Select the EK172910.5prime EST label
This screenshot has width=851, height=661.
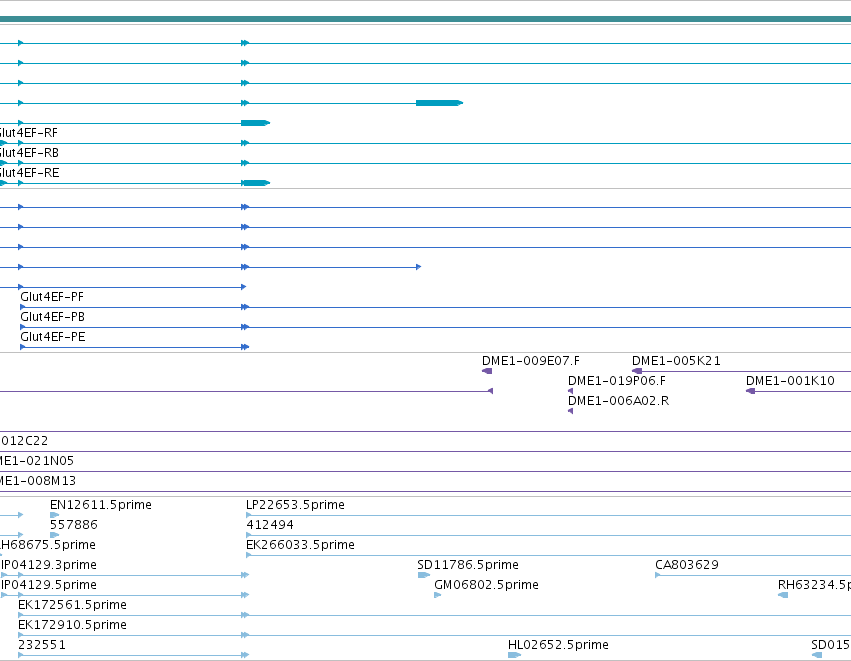72,625
